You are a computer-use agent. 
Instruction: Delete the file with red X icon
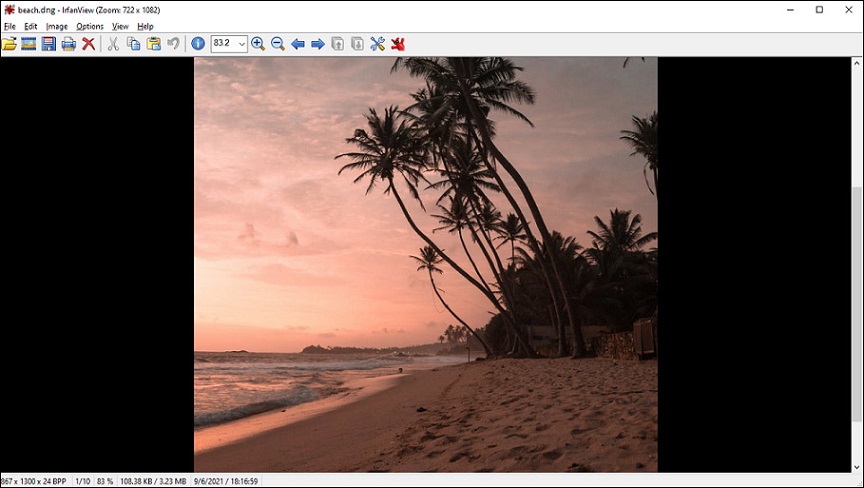click(89, 44)
